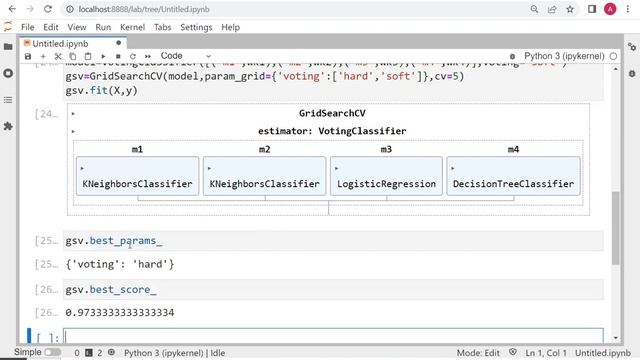Open the View menu
This screenshot has width=640, height=360.
point(77,27)
